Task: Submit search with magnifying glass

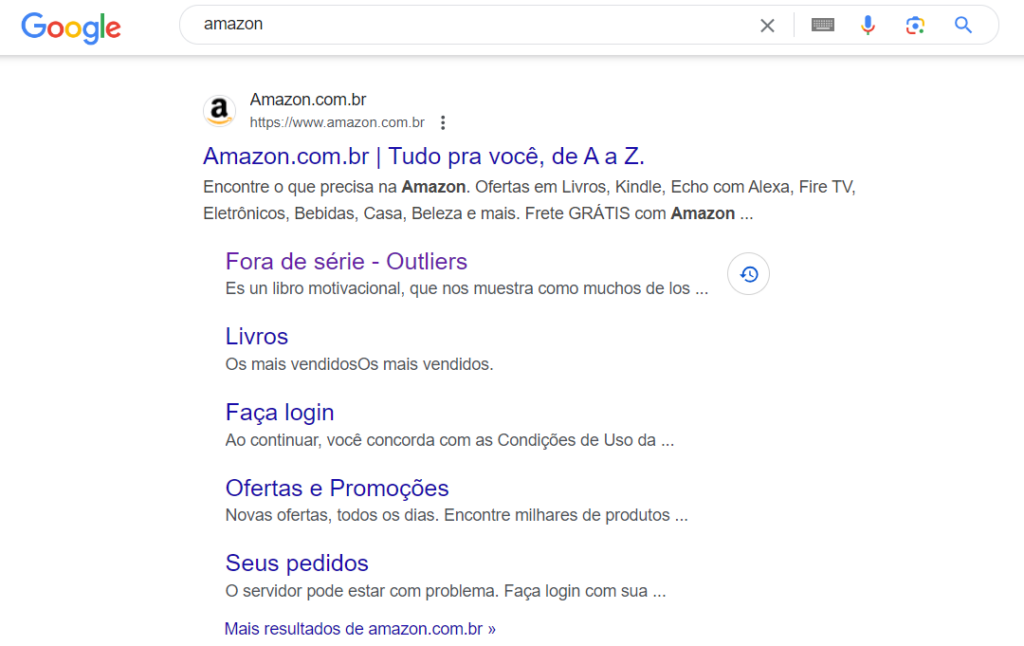Action: (963, 26)
